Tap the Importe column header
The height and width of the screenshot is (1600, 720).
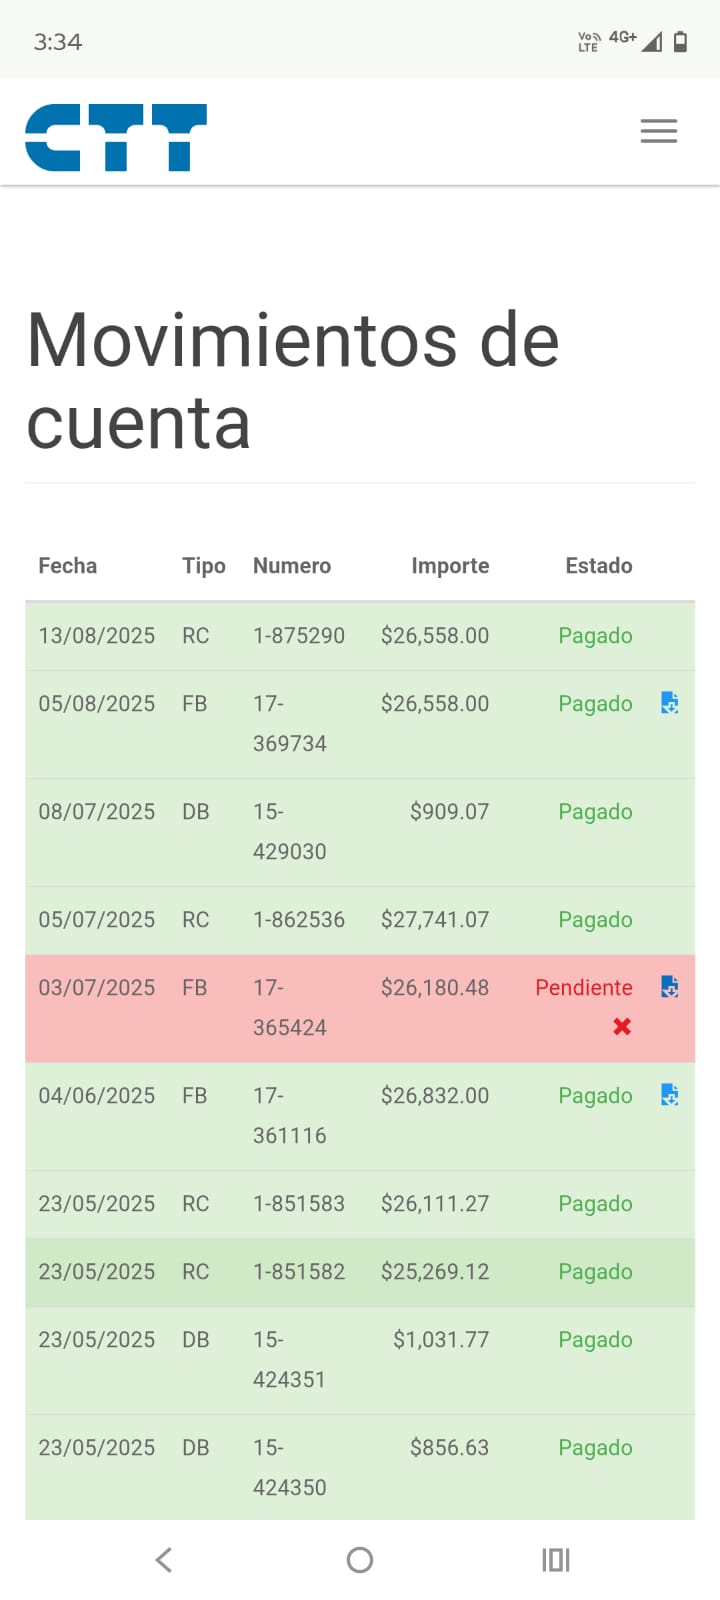coord(450,566)
